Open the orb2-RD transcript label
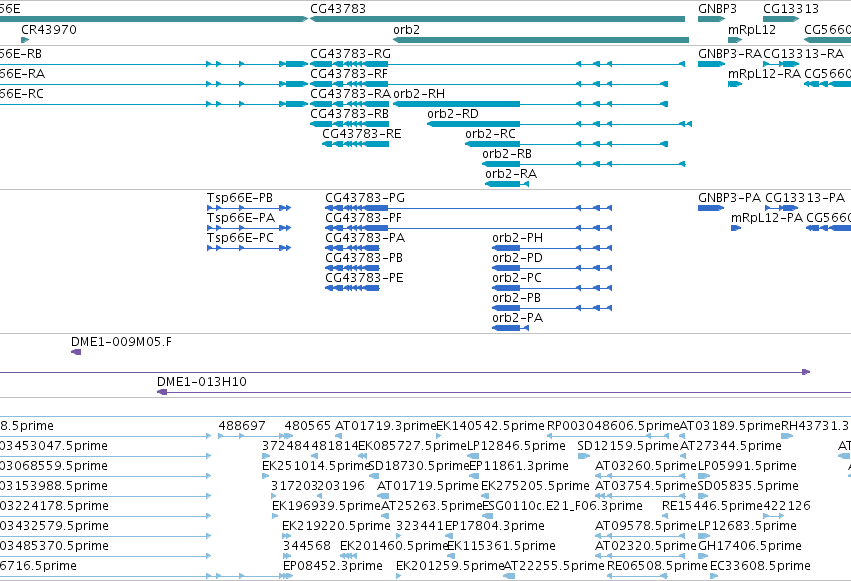The width and height of the screenshot is (851, 581). click(453, 114)
